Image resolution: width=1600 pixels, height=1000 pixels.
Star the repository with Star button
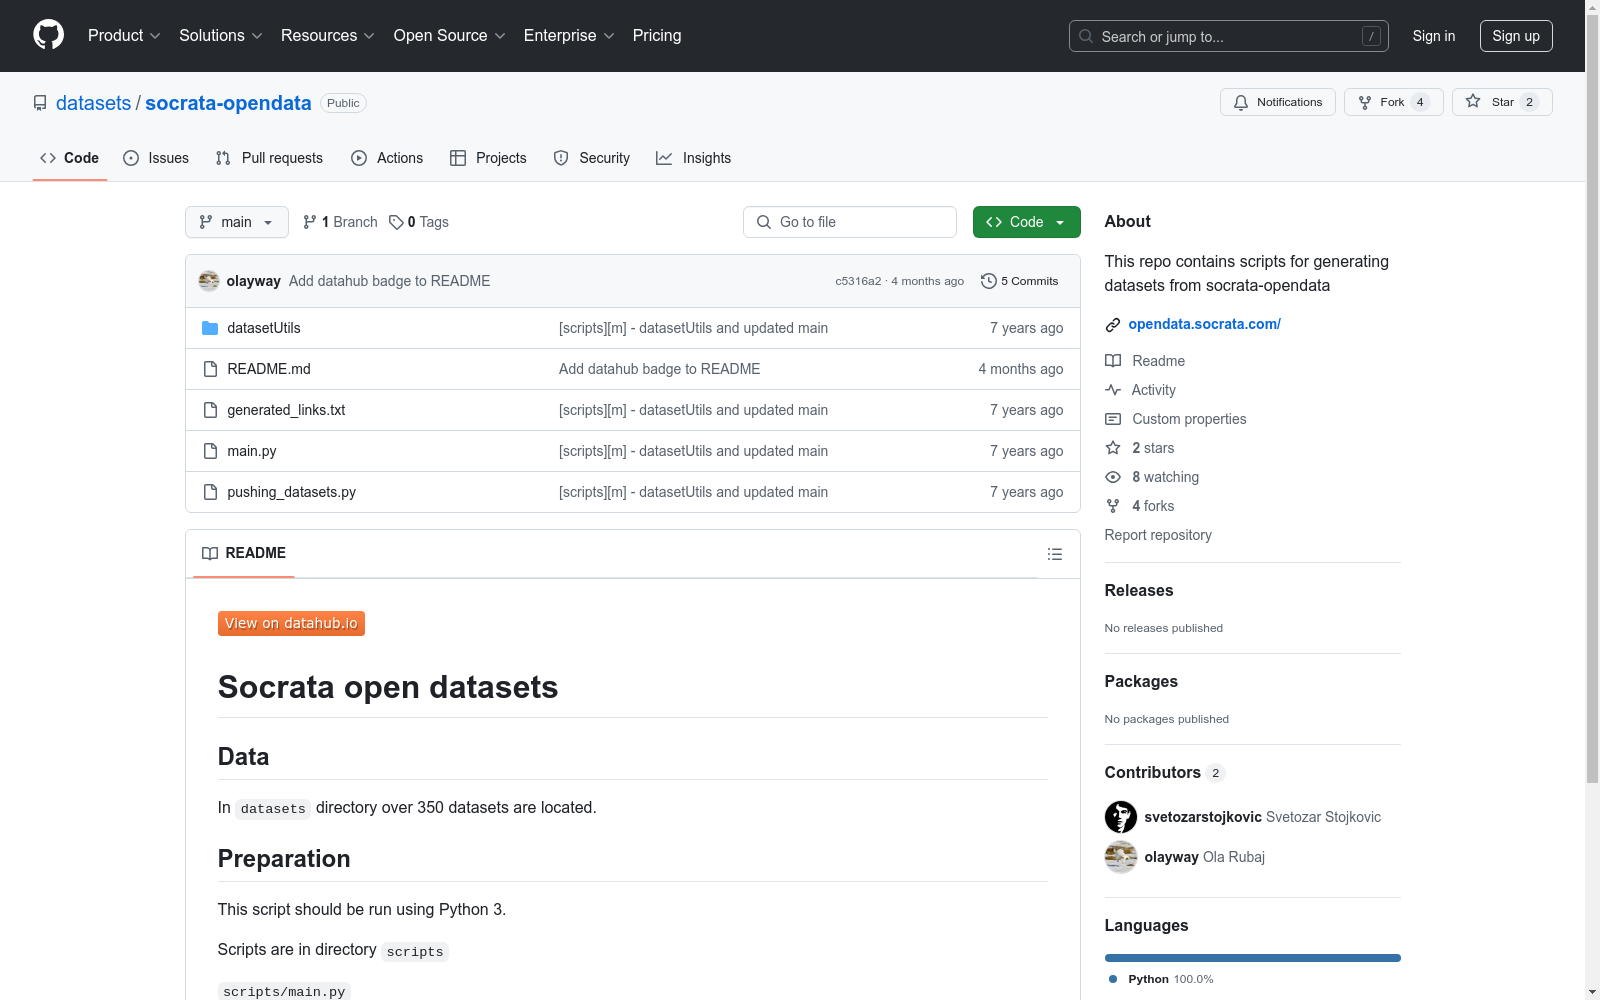point(1502,102)
